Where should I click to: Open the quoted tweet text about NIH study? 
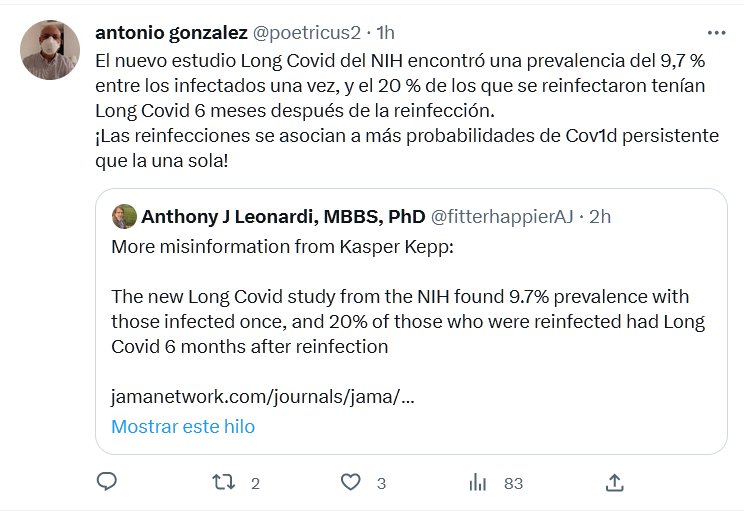click(408, 322)
